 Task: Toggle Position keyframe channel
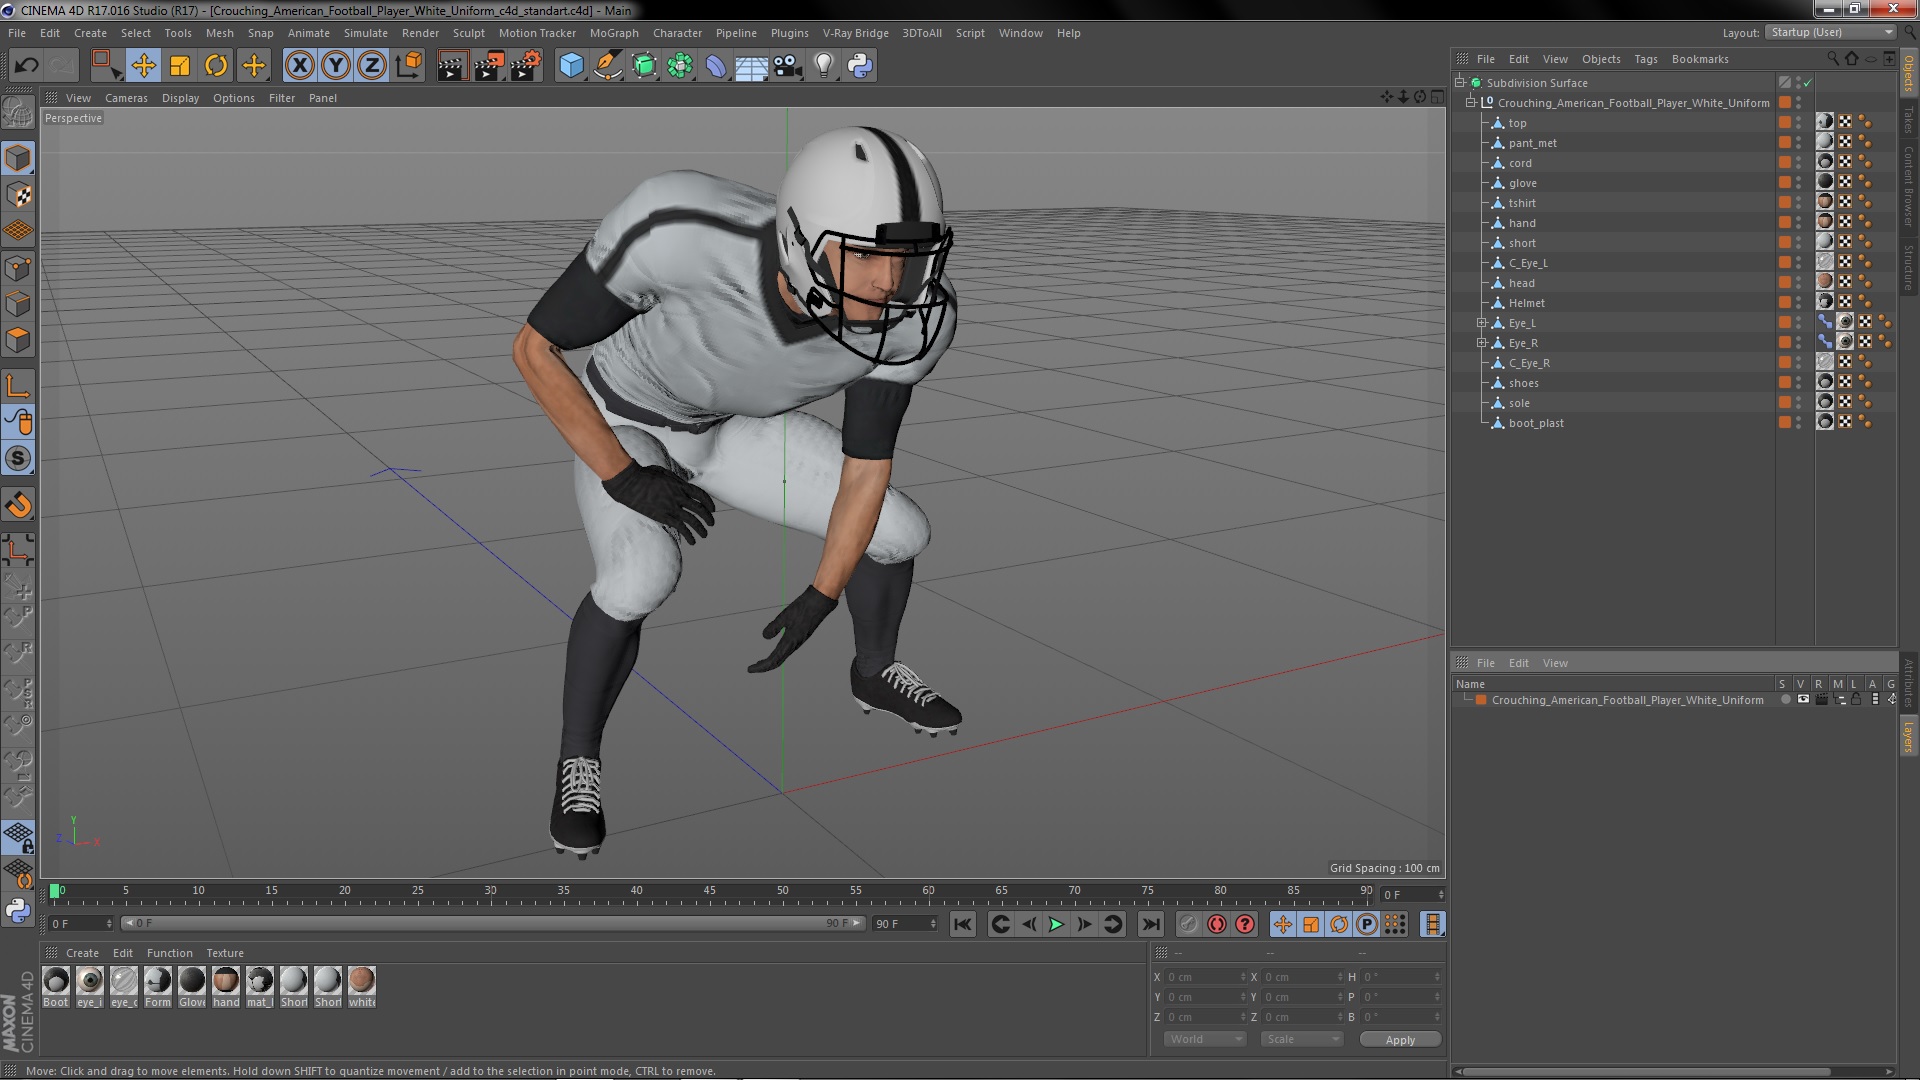[x=1282, y=925]
